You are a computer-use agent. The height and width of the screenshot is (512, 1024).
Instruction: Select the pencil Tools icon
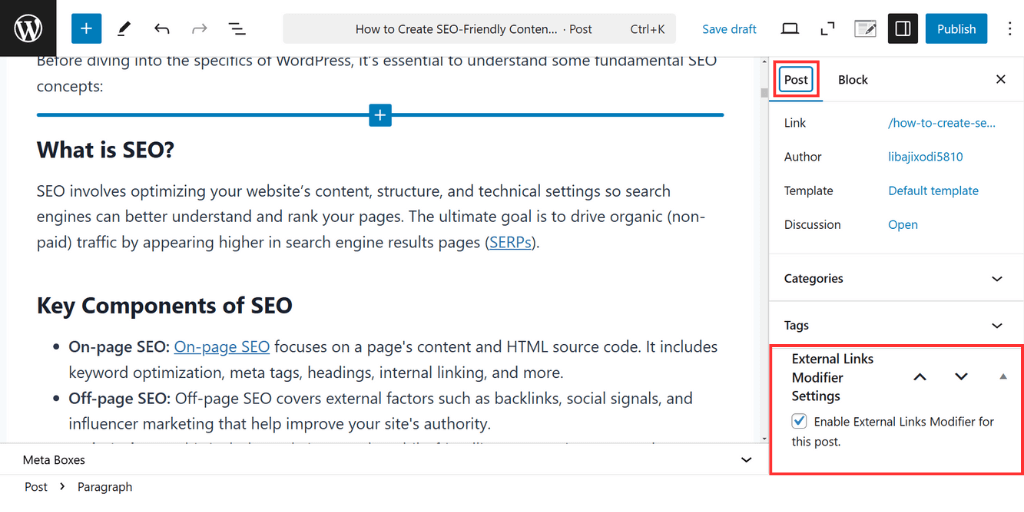pyautogui.click(x=124, y=29)
